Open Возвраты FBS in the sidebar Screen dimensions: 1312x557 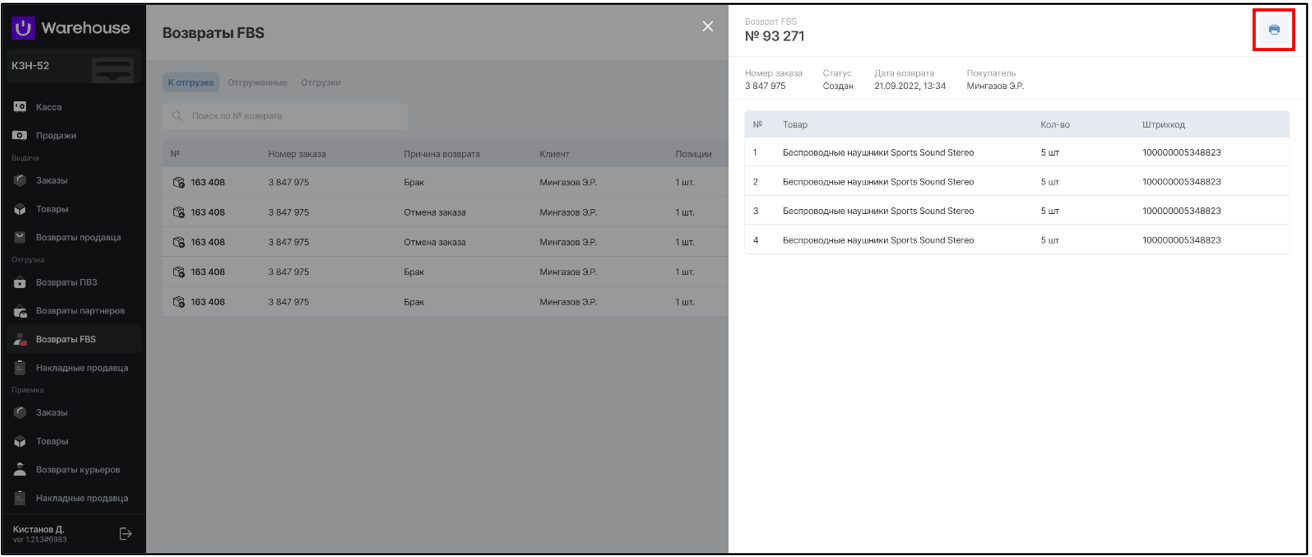66,339
